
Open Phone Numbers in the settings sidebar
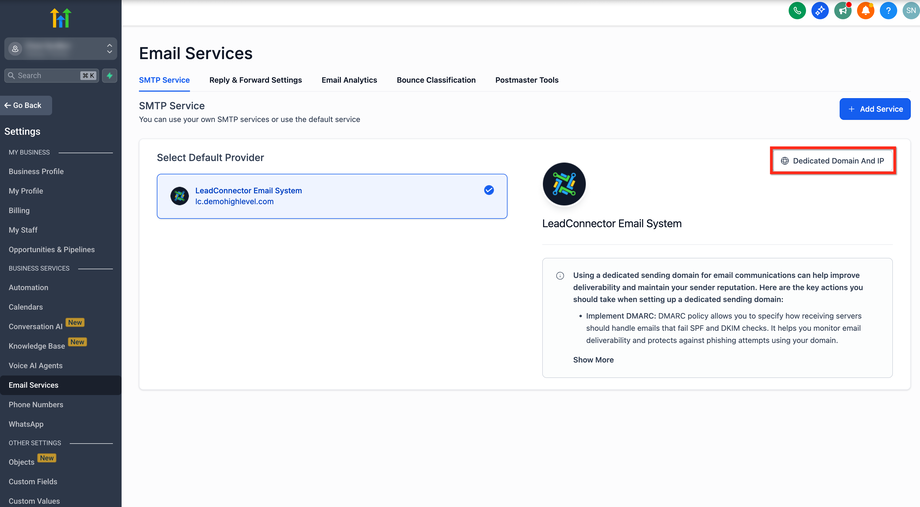click(x=36, y=405)
